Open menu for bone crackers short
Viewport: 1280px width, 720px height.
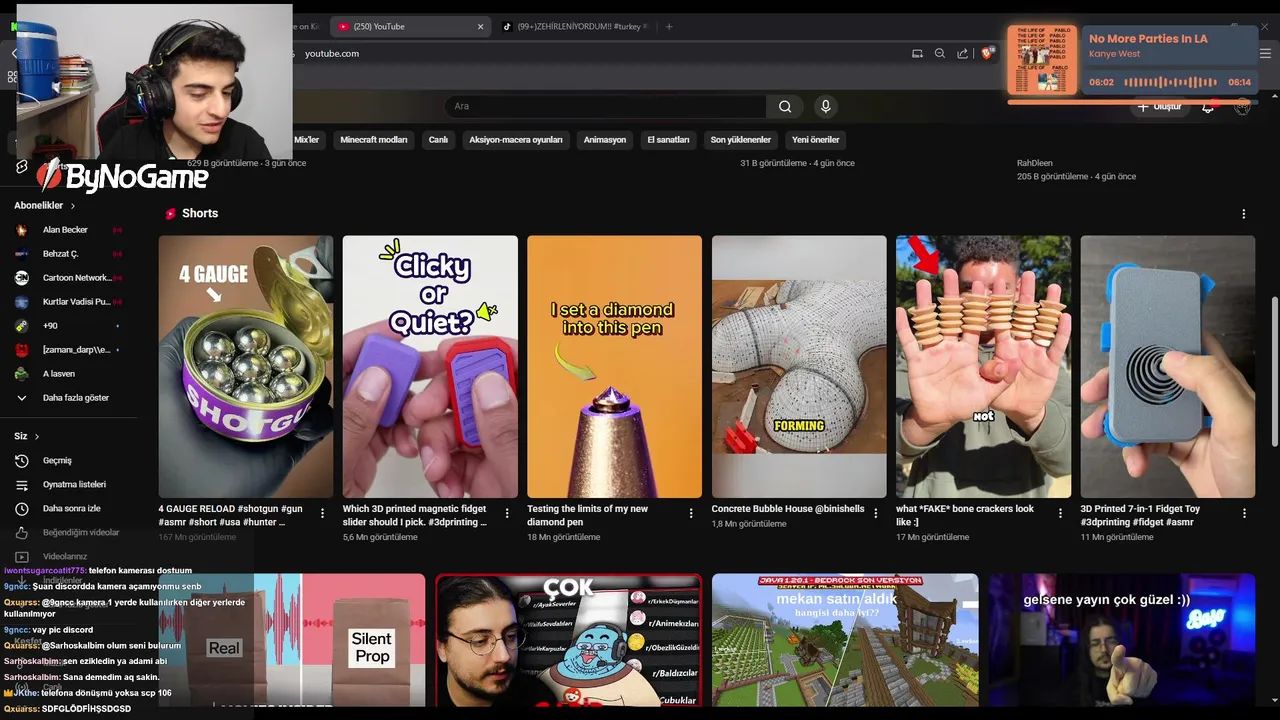(1060, 513)
